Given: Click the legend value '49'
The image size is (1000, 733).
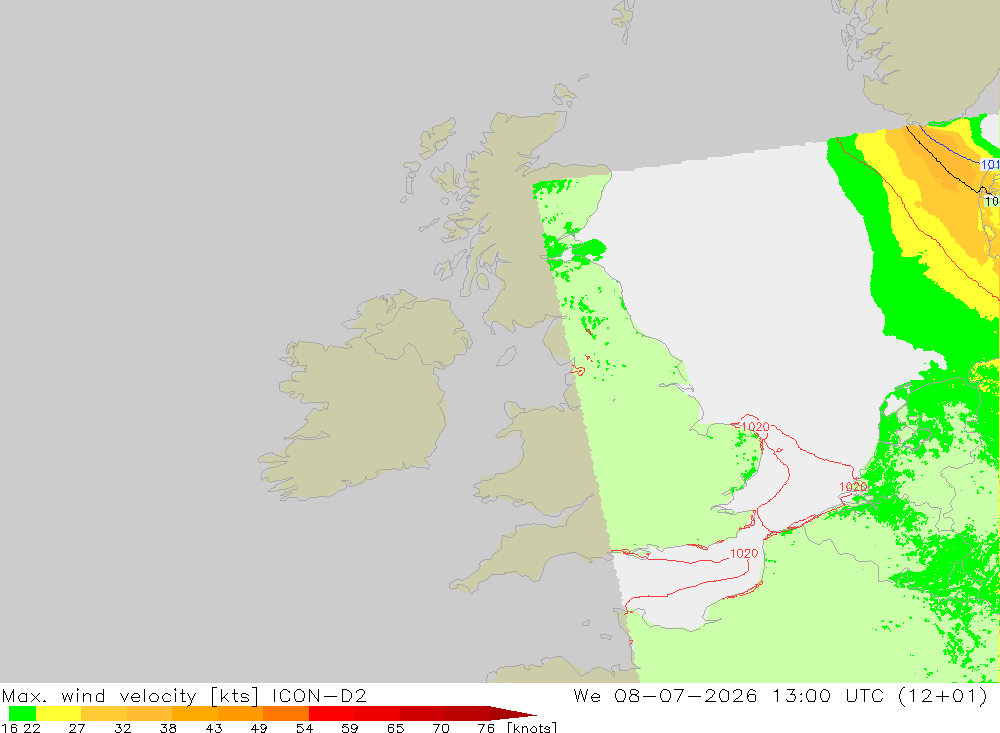Looking at the screenshot, I should (x=259, y=728).
